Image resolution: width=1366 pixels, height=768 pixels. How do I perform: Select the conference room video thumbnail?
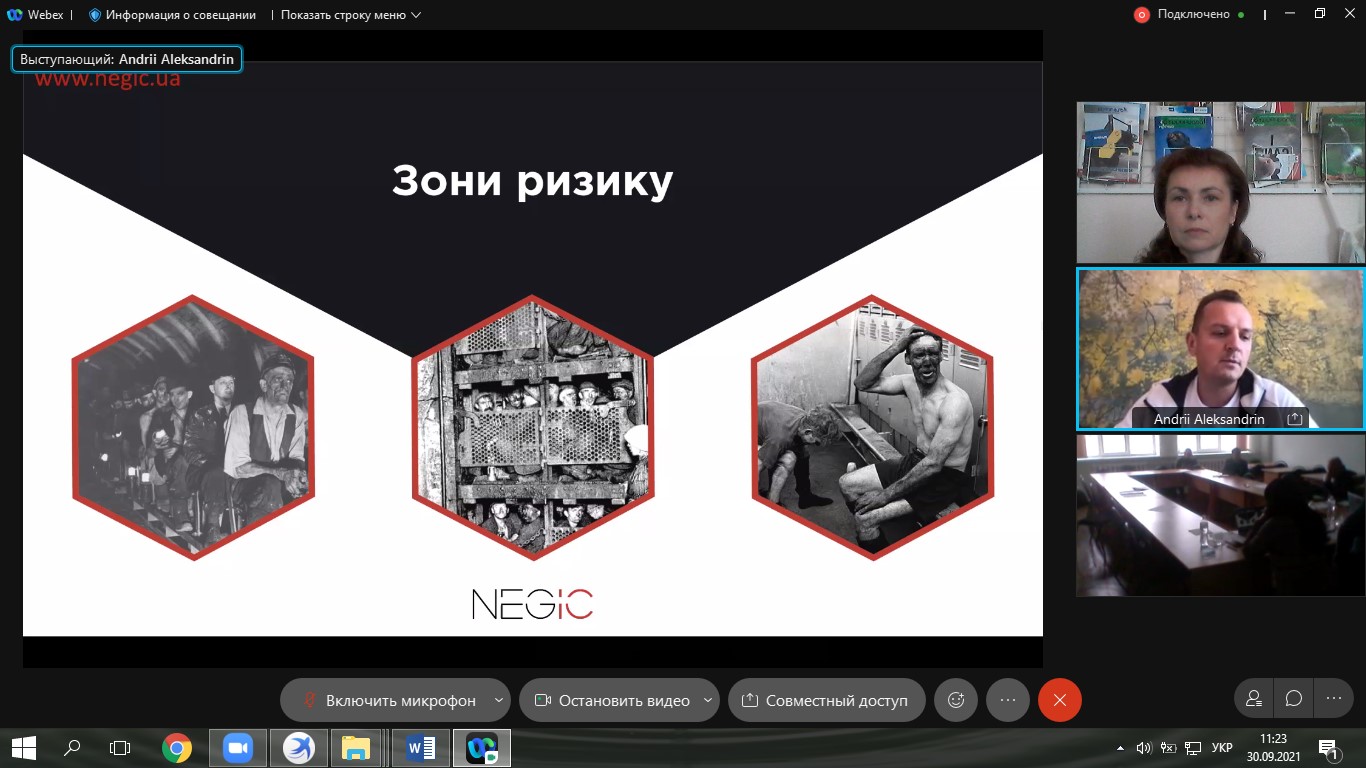click(x=1220, y=515)
